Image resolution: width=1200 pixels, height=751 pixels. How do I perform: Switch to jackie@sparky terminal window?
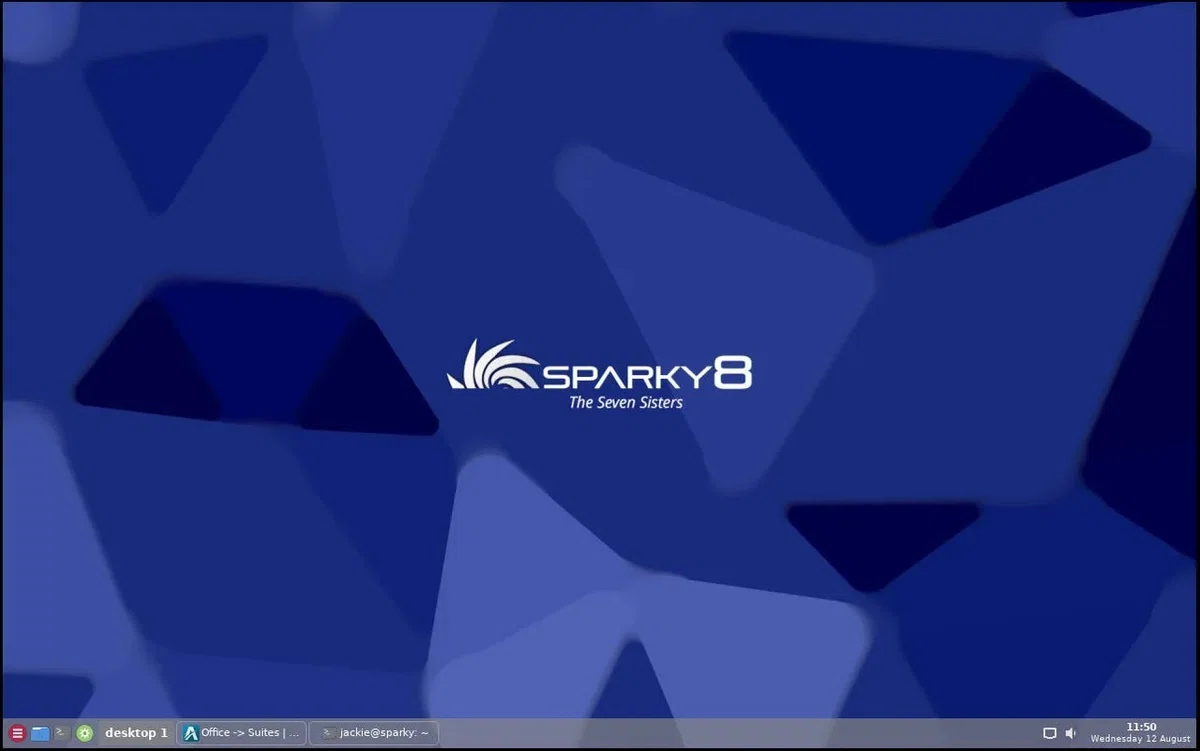(x=374, y=733)
